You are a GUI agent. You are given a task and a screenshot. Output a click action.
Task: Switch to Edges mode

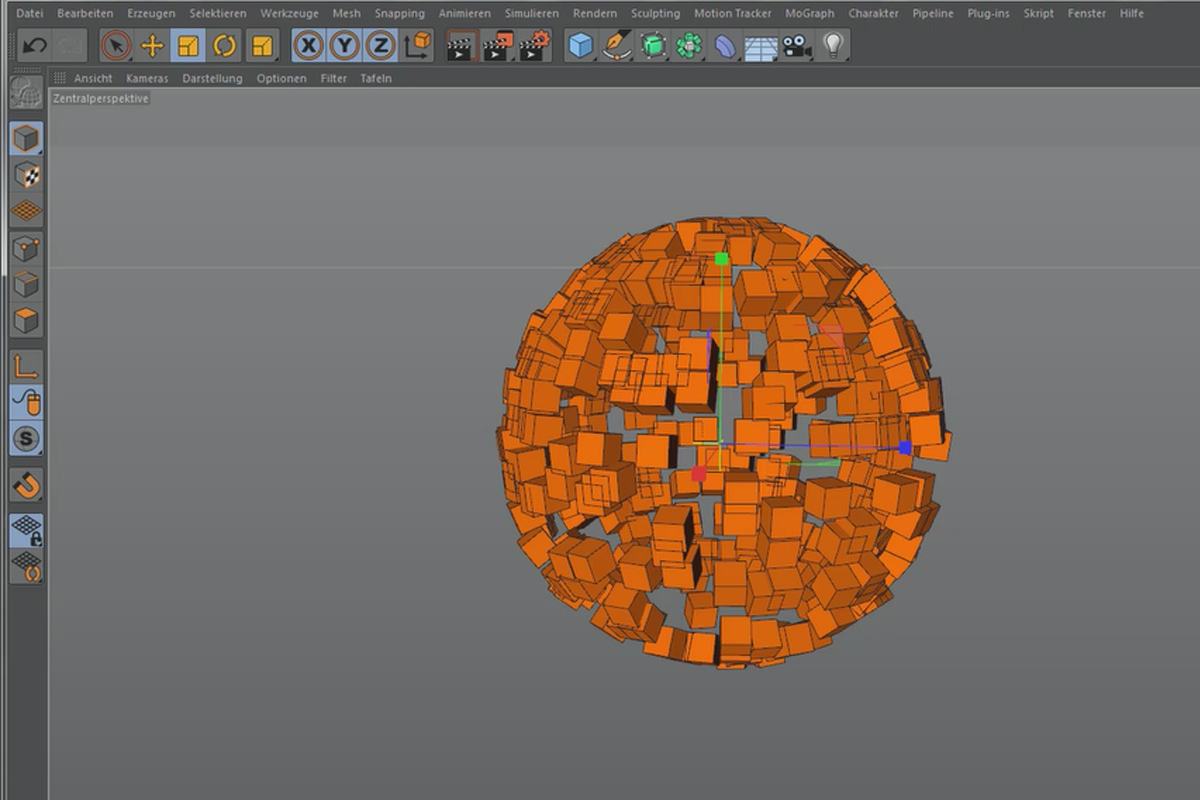(x=26, y=285)
